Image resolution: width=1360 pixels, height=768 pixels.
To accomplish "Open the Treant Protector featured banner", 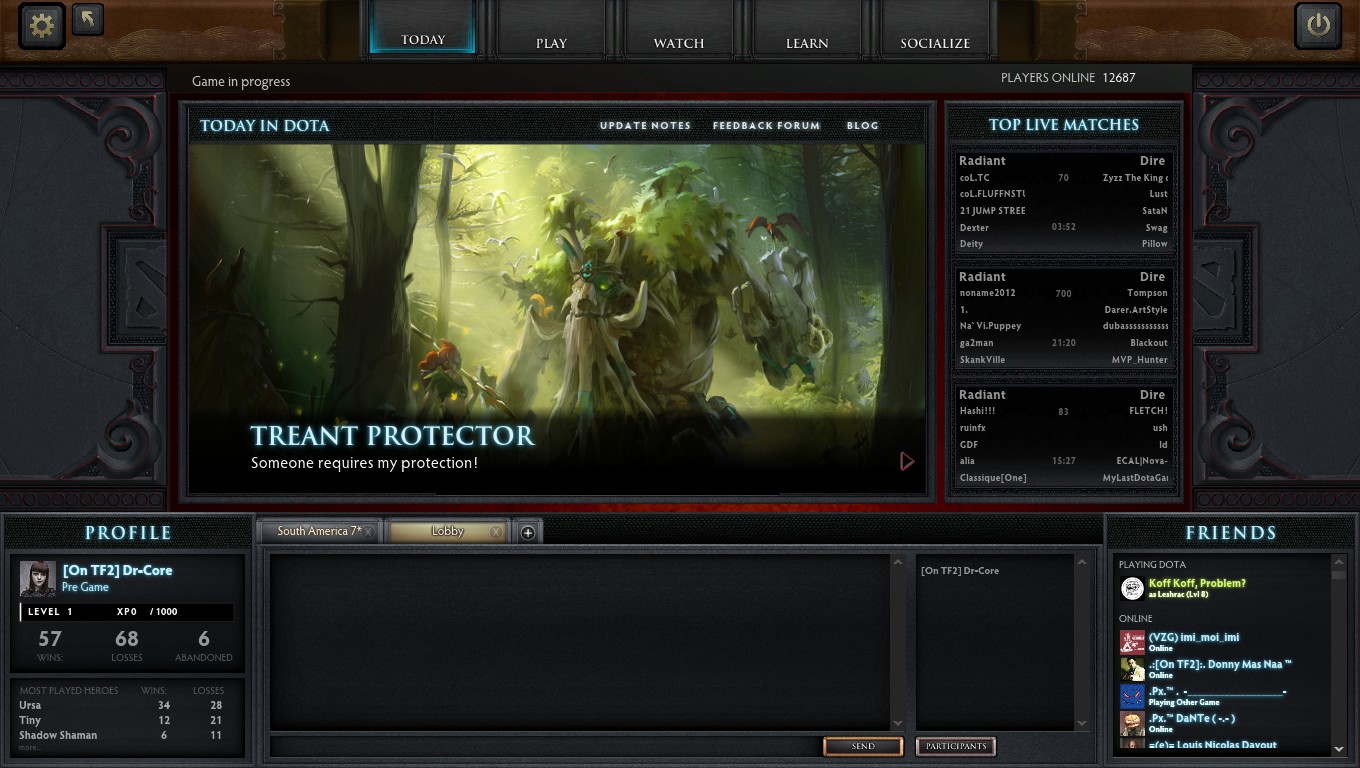I will click(557, 318).
